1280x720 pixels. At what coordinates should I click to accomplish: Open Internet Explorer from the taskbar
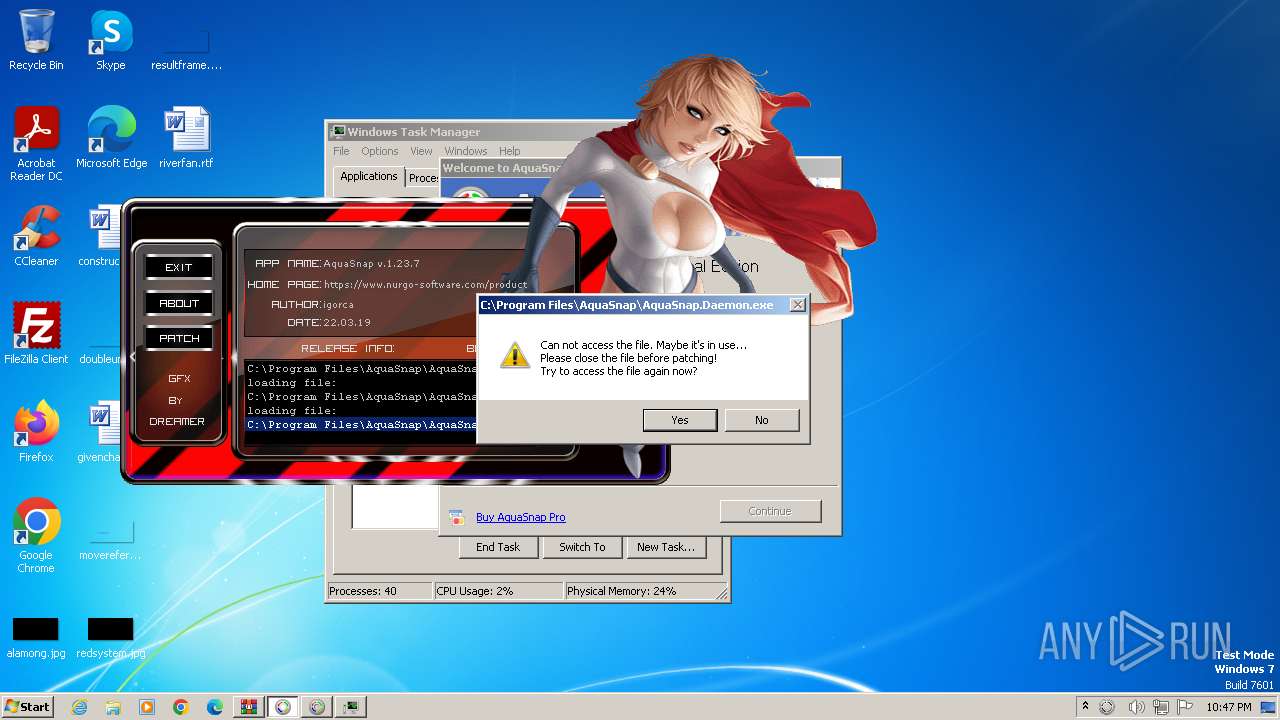pos(79,707)
